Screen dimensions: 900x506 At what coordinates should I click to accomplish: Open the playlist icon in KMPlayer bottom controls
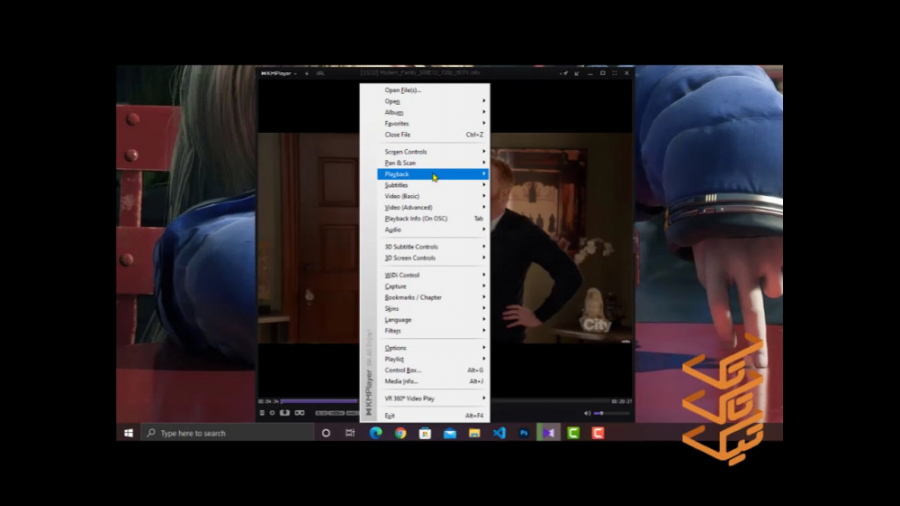click(262, 413)
